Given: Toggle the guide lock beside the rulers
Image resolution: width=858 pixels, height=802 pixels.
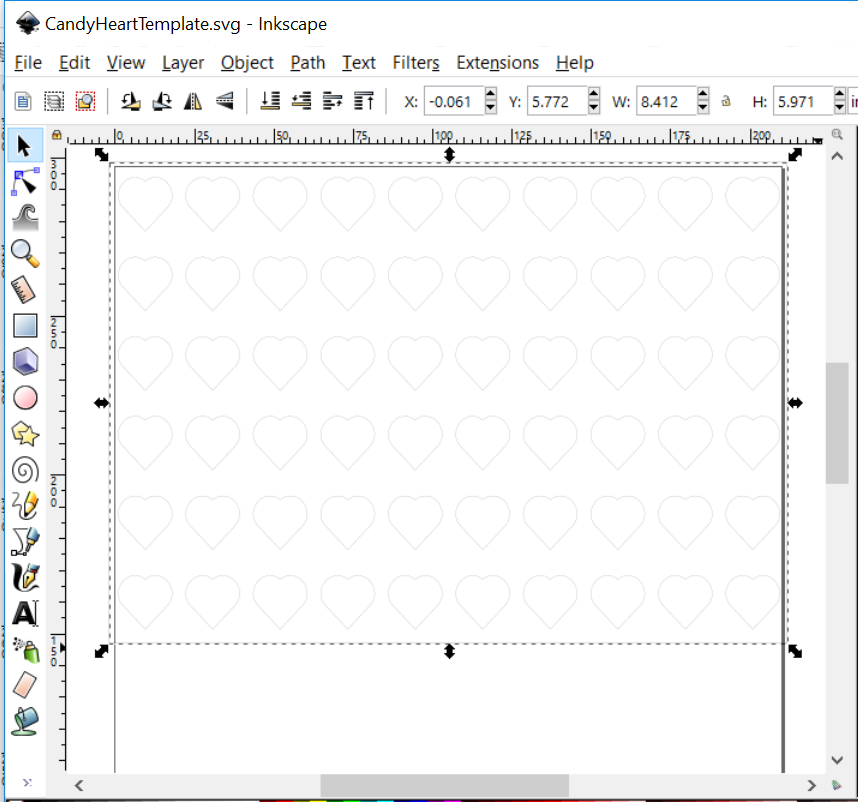Looking at the screenshot, I should coord(57,132).
